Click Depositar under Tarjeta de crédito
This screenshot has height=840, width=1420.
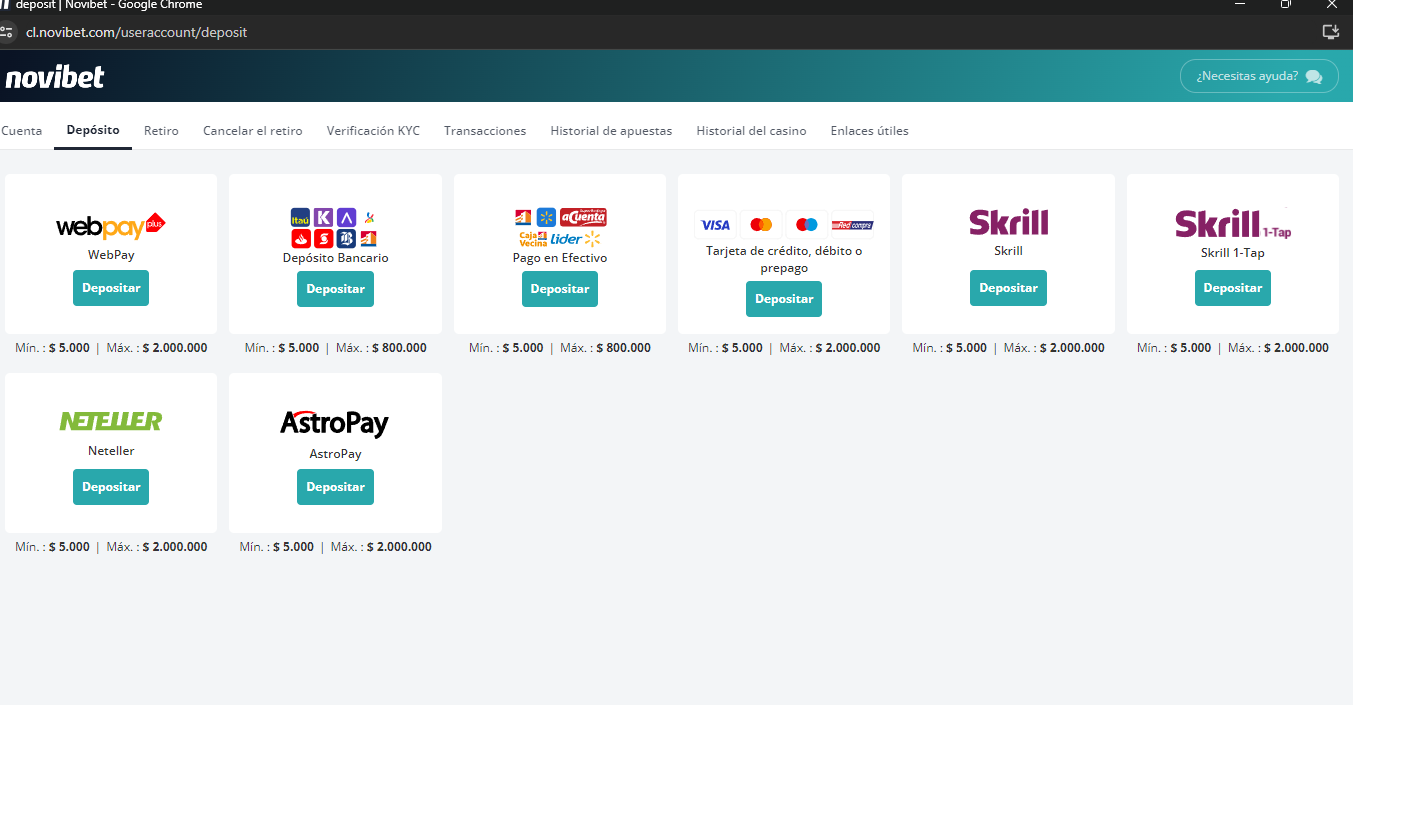pyautogui.click(x=784, y=299)
